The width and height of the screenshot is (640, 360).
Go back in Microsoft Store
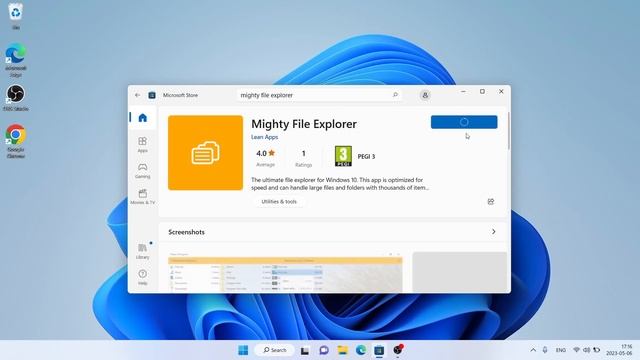coord(137,95)
